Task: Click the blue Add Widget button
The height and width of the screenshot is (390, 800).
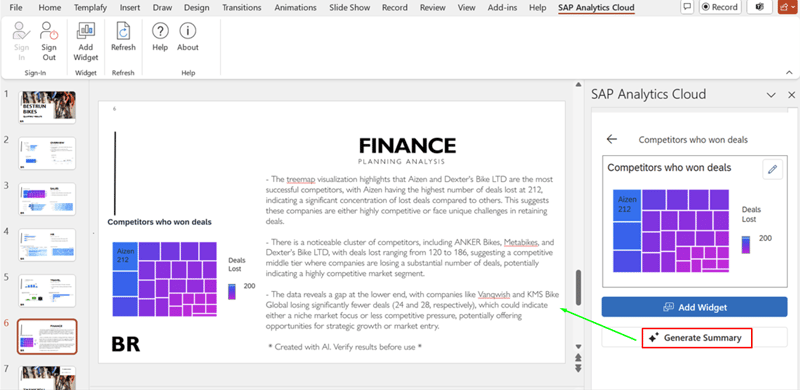Action: tap(694, 307)
